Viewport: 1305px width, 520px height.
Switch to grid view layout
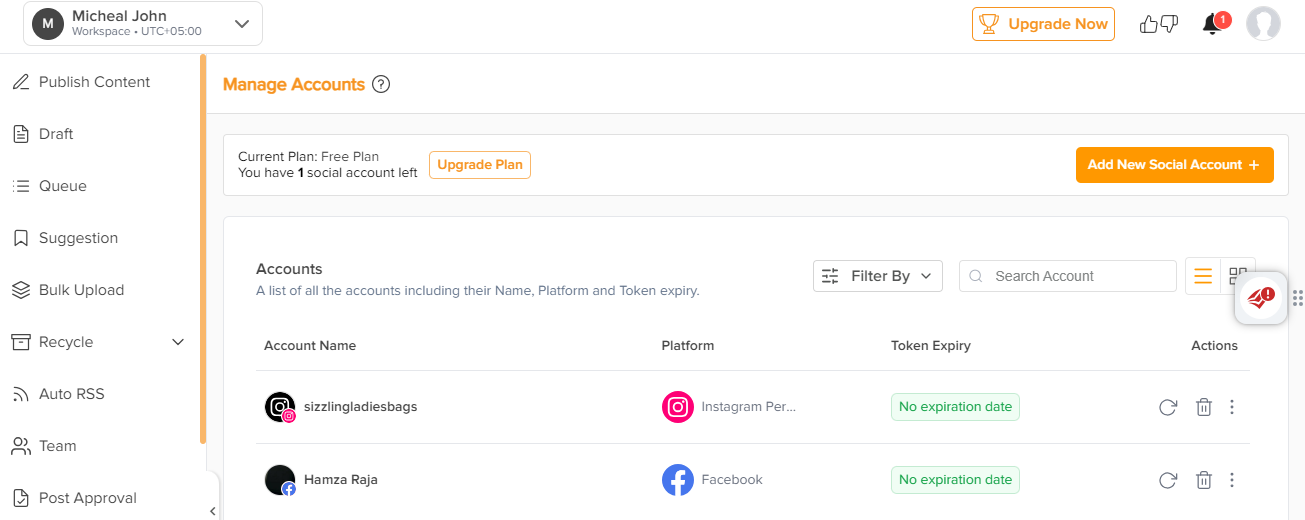tap(1238, 274)
